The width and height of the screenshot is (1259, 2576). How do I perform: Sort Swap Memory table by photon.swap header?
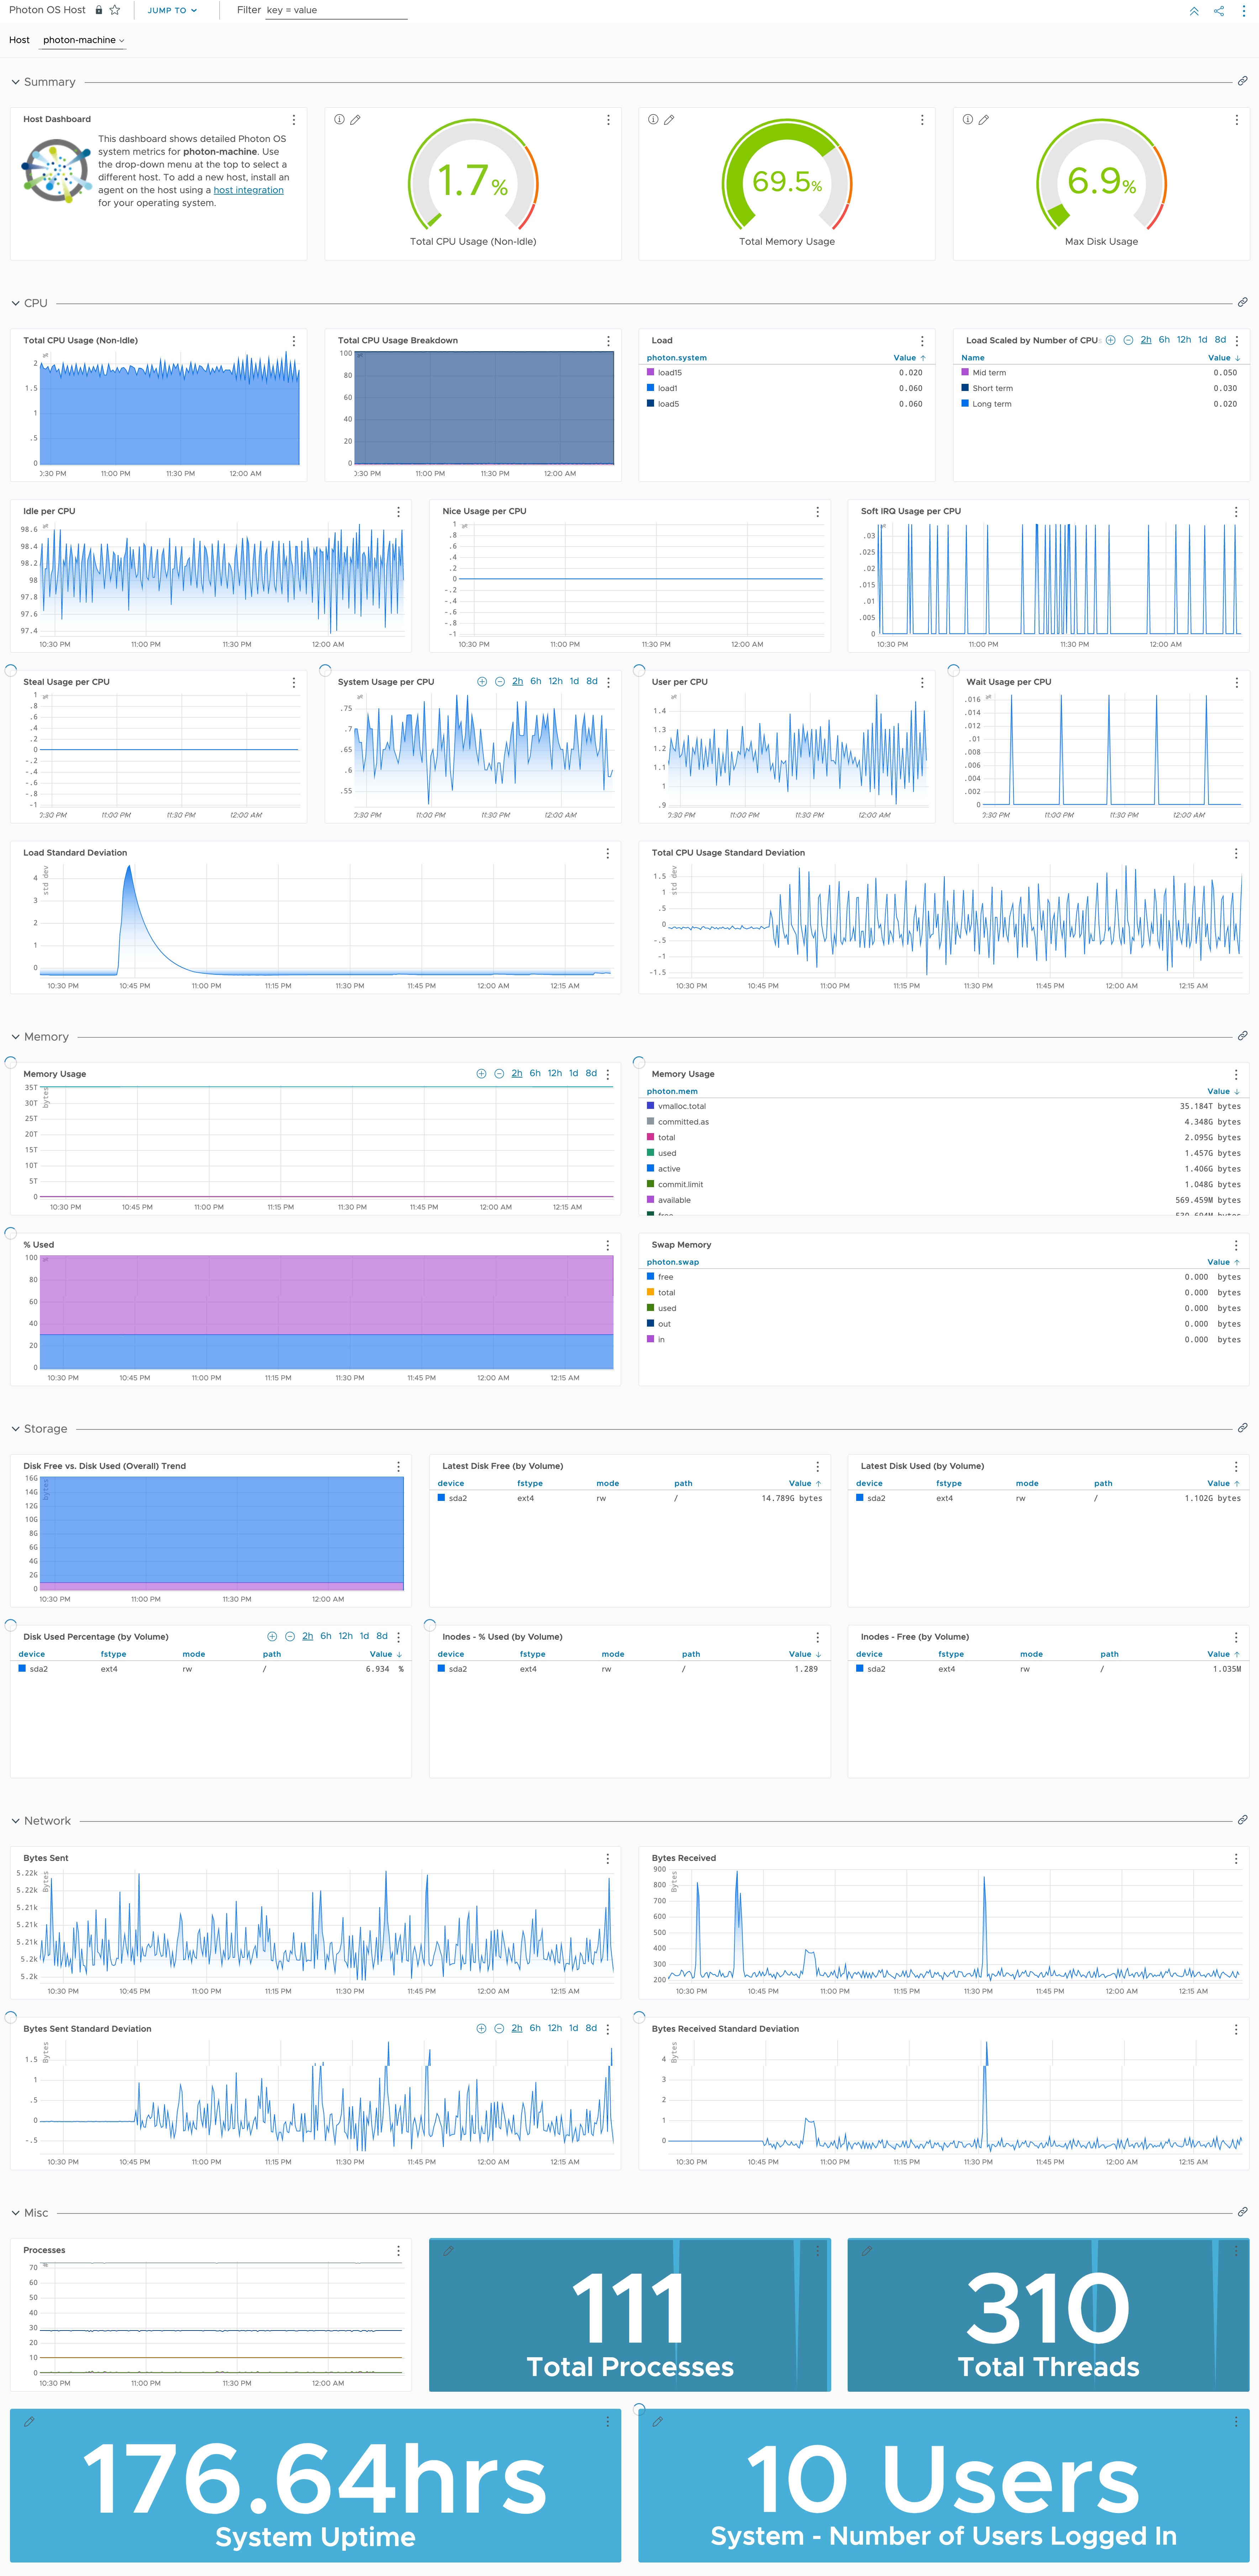click(673, 1262)
